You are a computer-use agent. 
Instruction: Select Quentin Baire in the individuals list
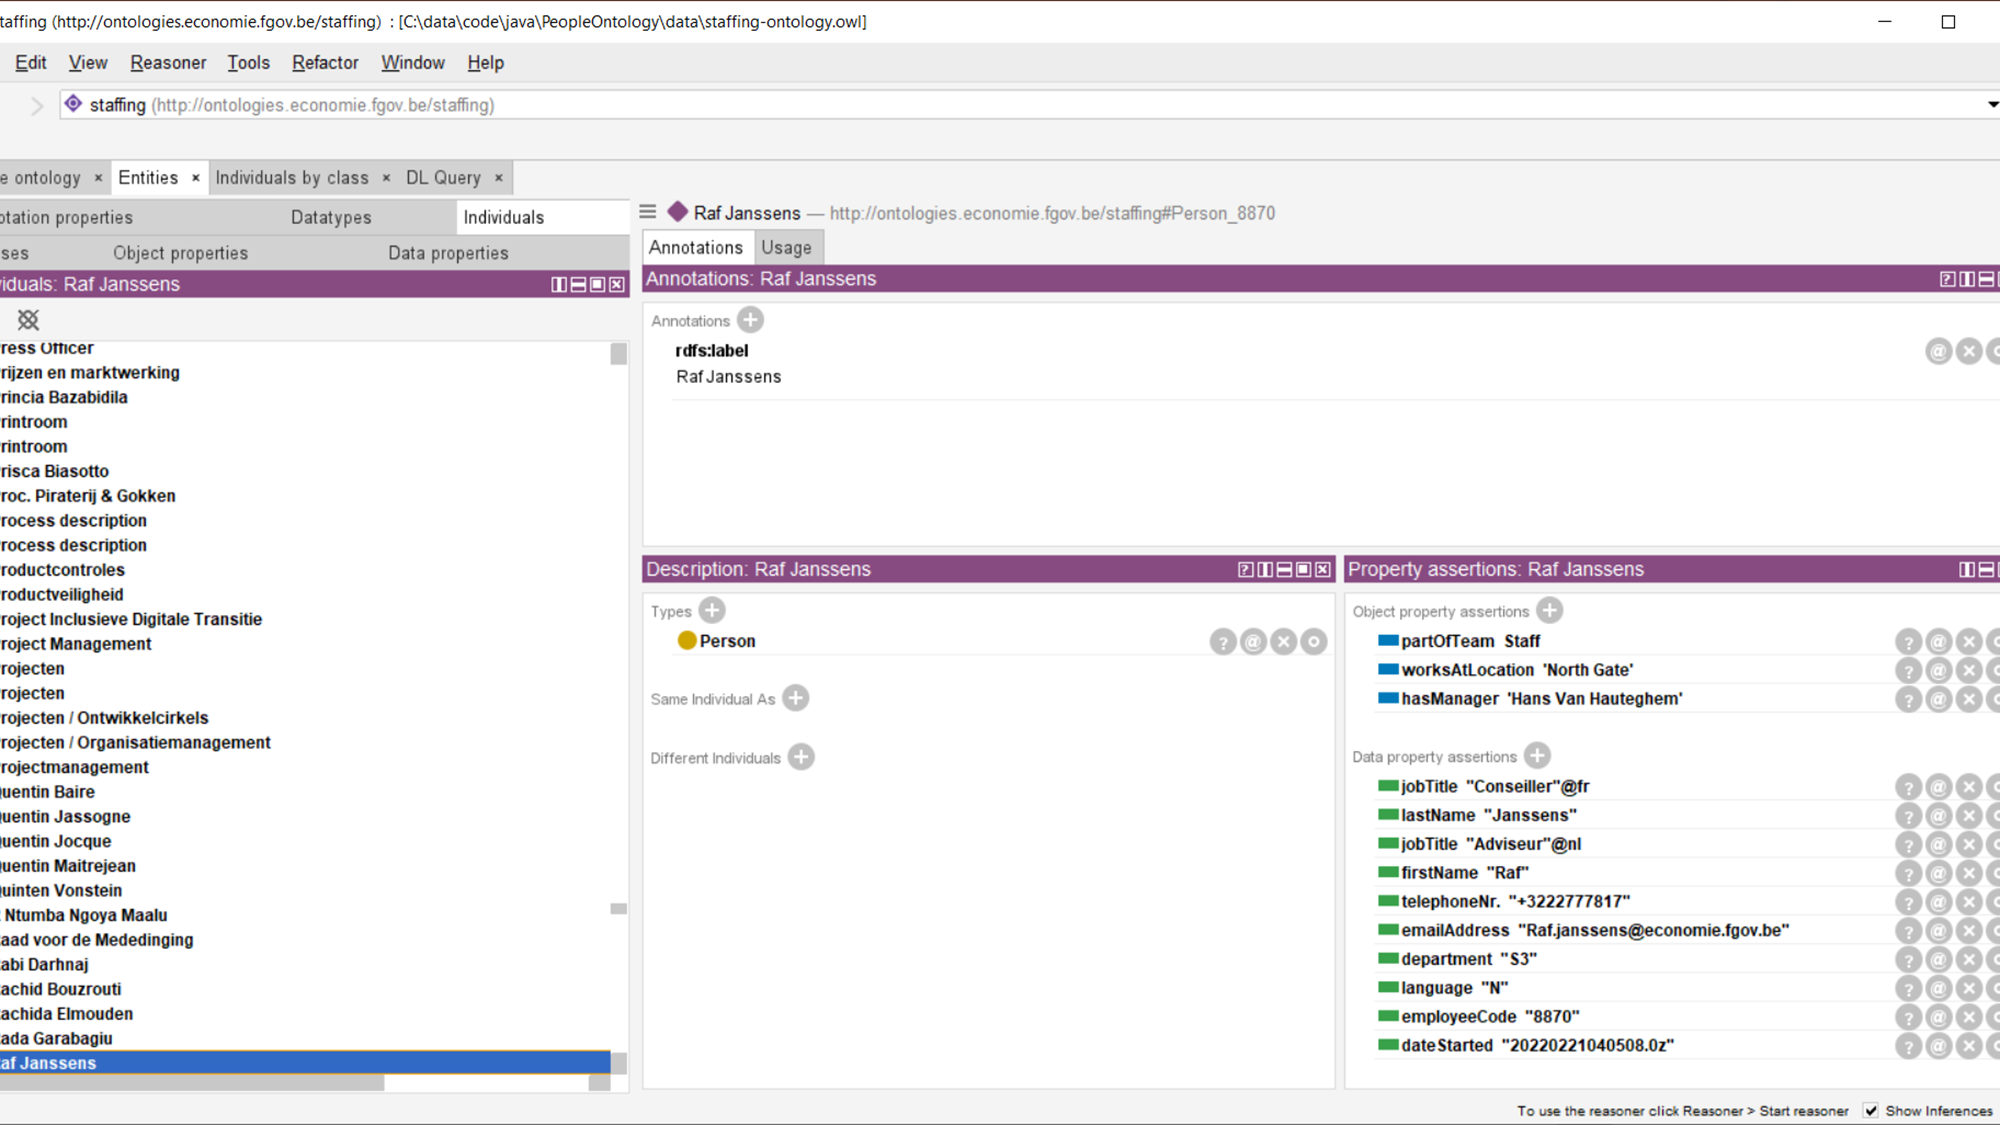coord(48,792)
